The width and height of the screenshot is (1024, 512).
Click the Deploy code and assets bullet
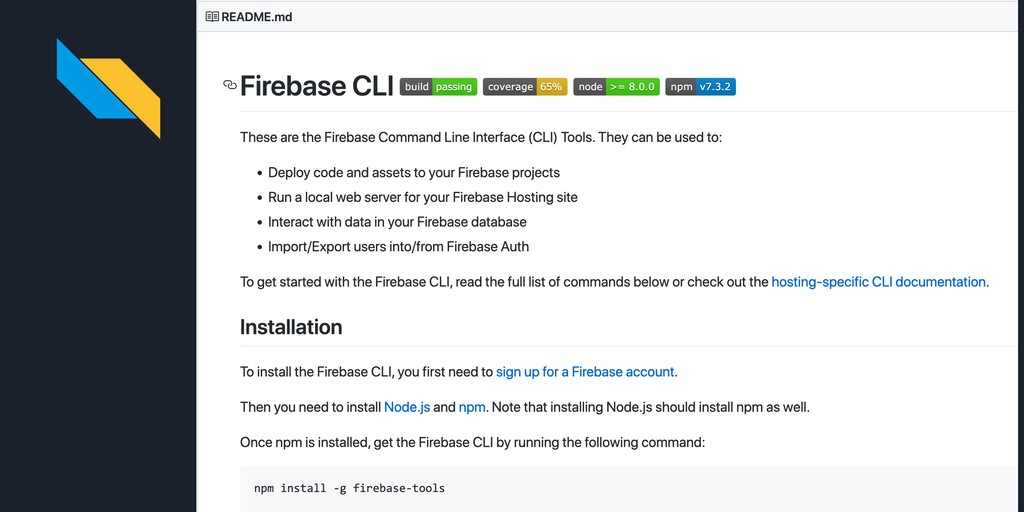[x=414, y=172]
